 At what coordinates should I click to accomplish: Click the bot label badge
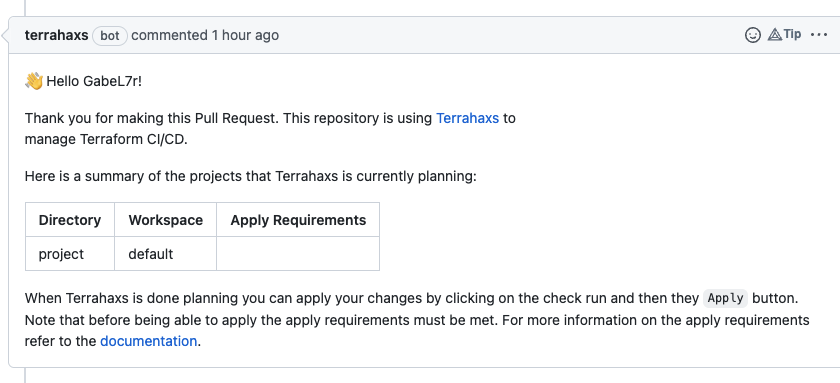110,36
